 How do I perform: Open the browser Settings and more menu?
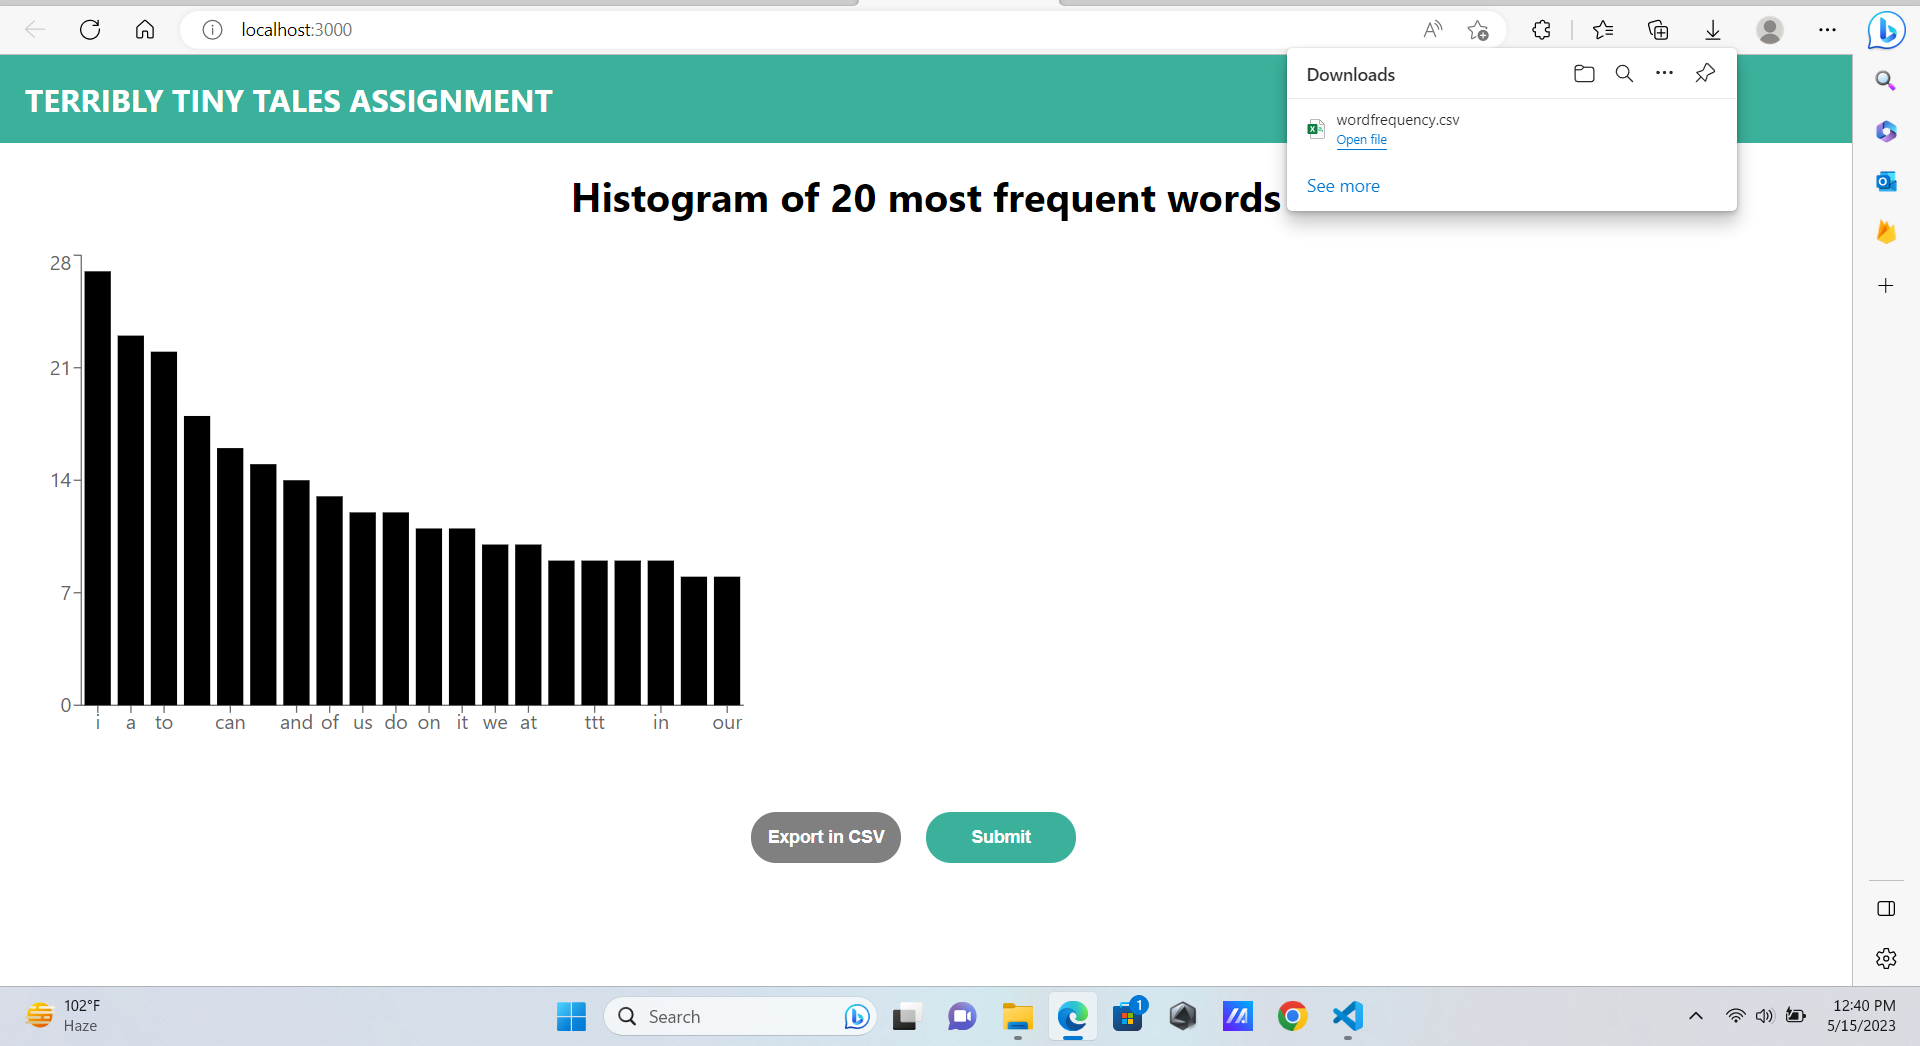(1828, 30)
